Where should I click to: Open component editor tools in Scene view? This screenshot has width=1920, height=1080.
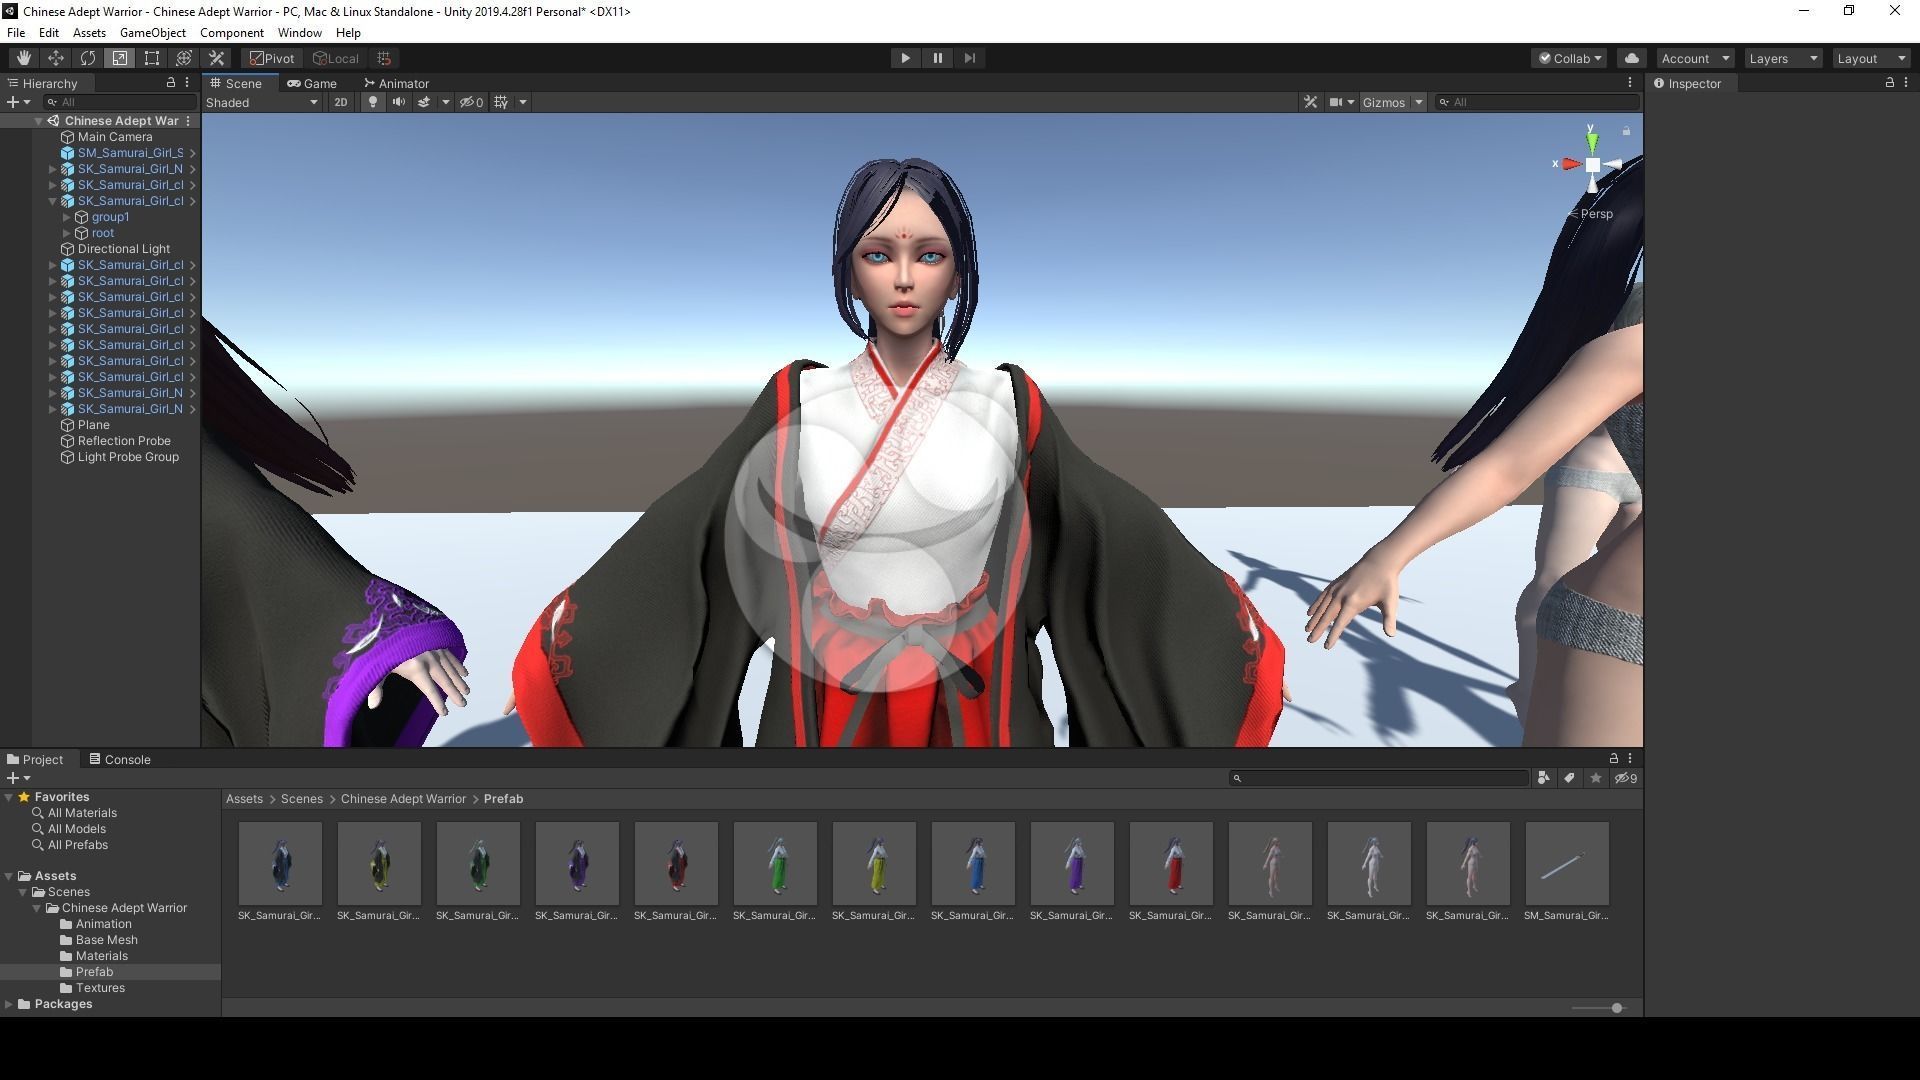tap(1310, 102)
